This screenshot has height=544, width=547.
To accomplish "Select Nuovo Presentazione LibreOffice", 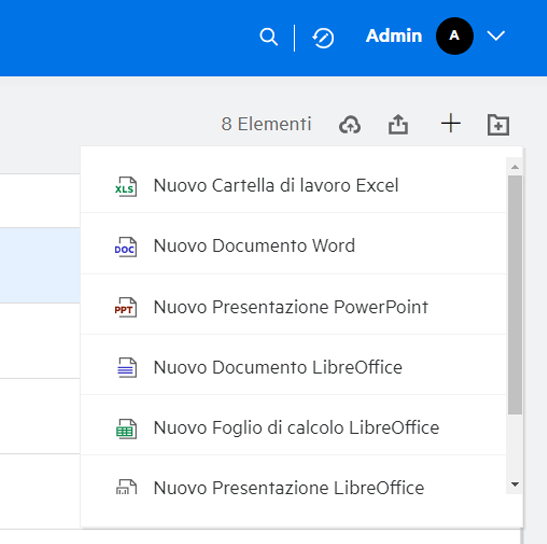I will tap(293, 488).
